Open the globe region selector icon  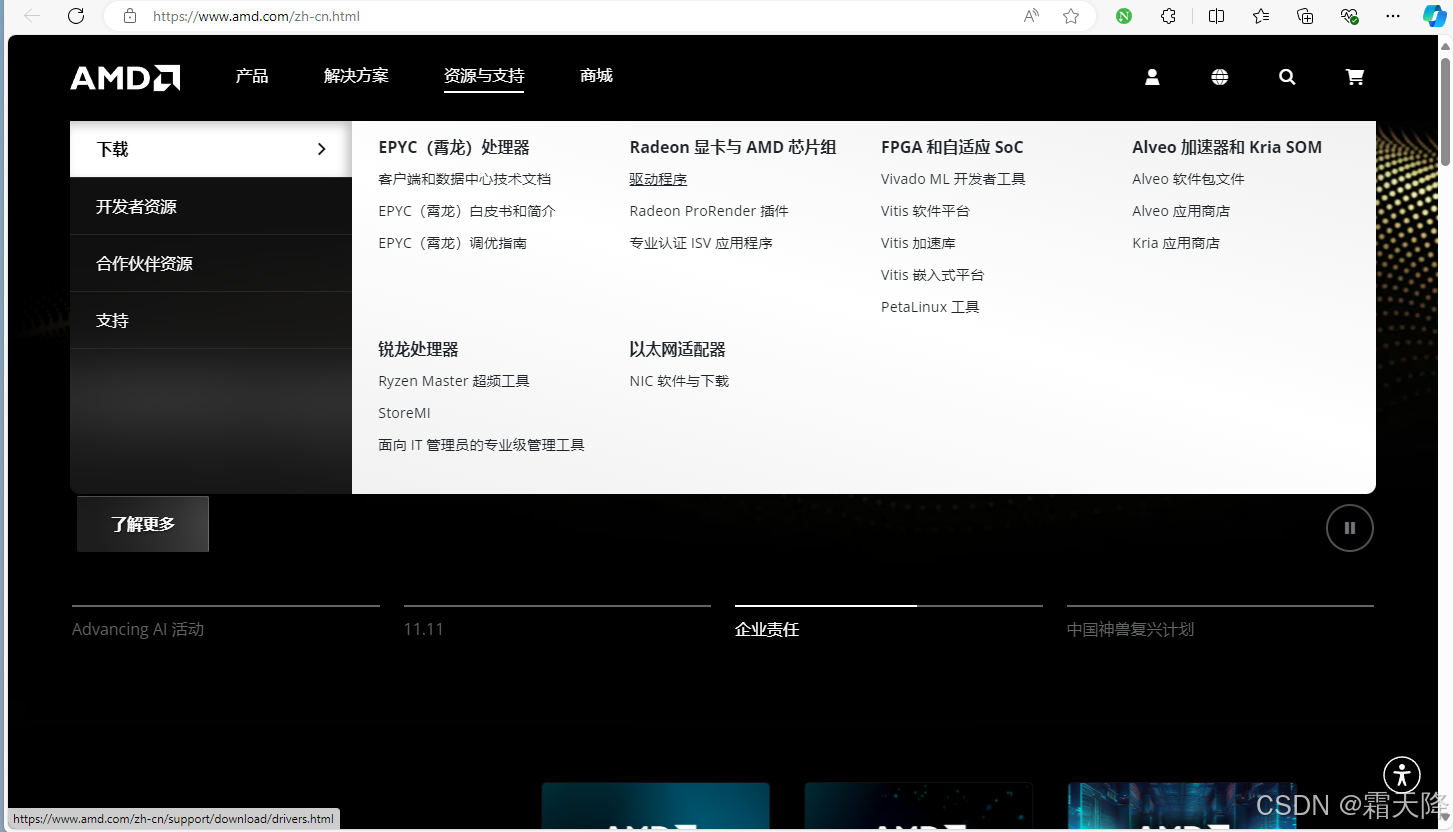coord(1220,77)
